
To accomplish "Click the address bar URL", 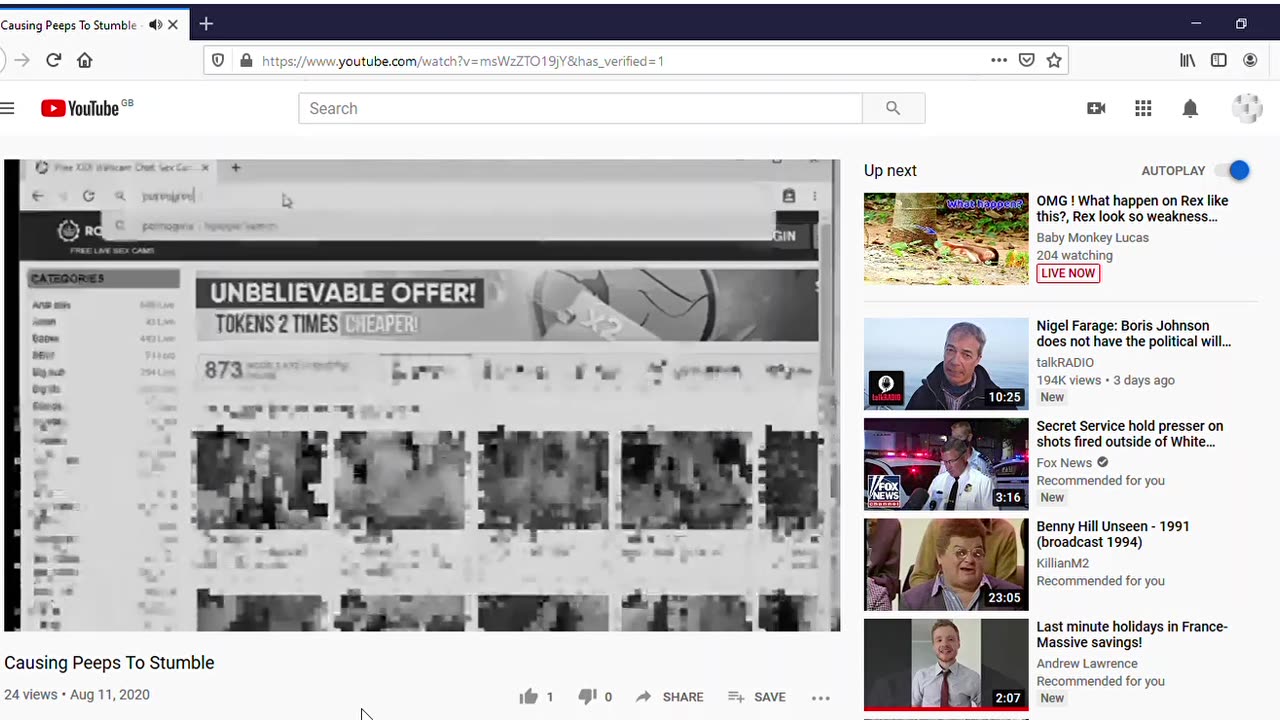I will (x=463, y=61).
